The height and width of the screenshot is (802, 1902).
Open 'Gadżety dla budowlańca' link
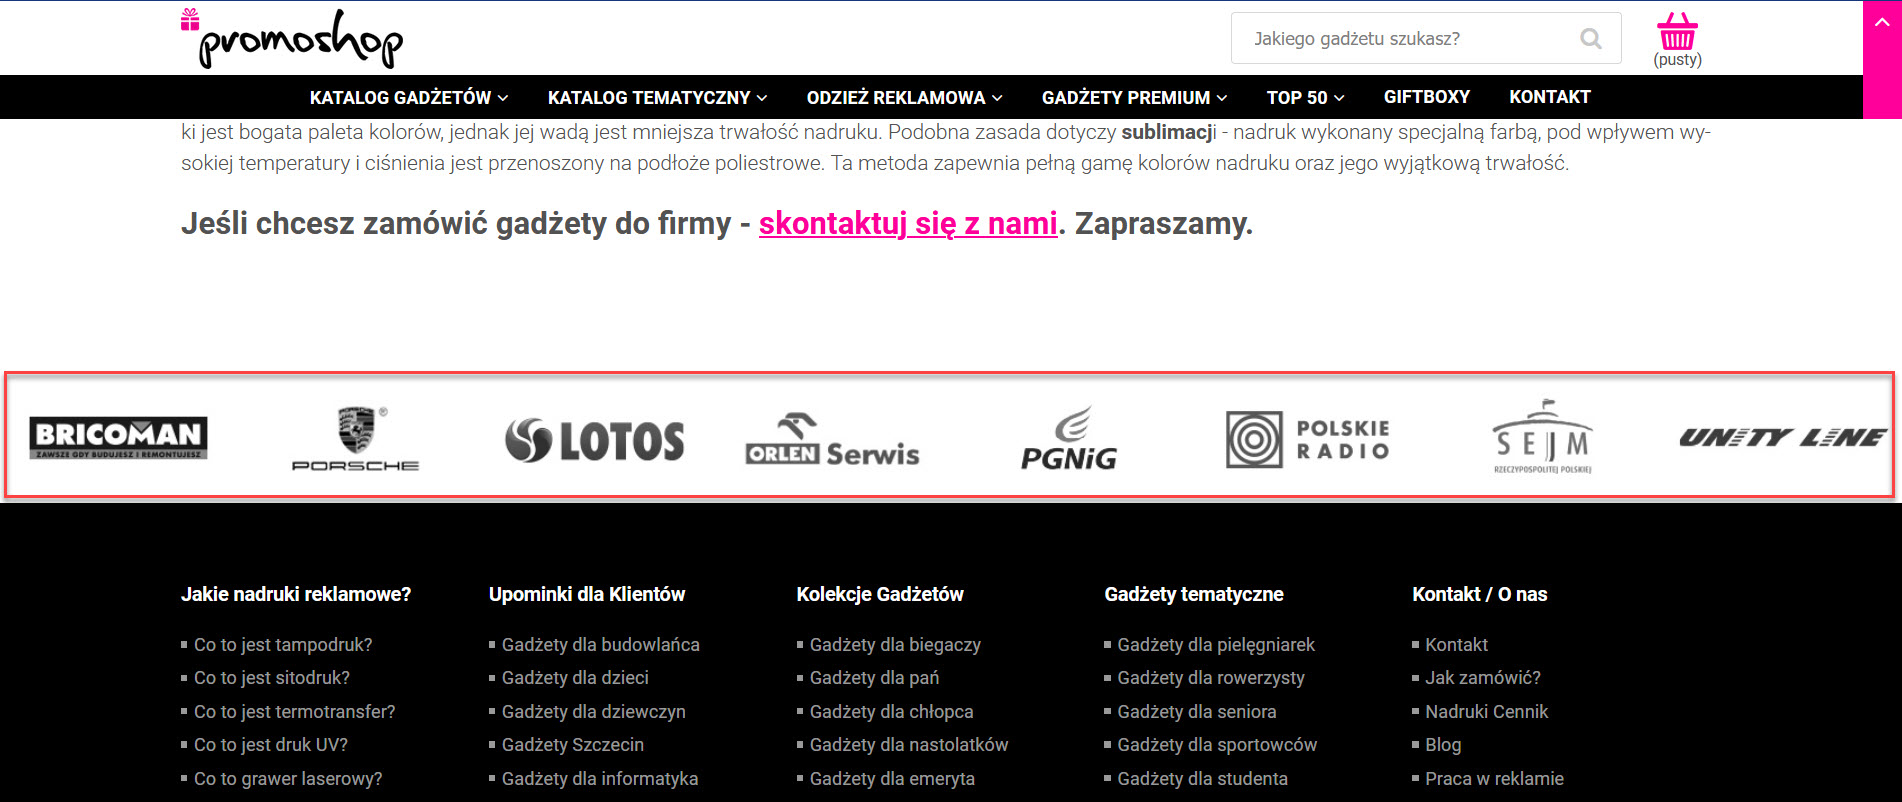pyautogui.click(x=601, y=645)
